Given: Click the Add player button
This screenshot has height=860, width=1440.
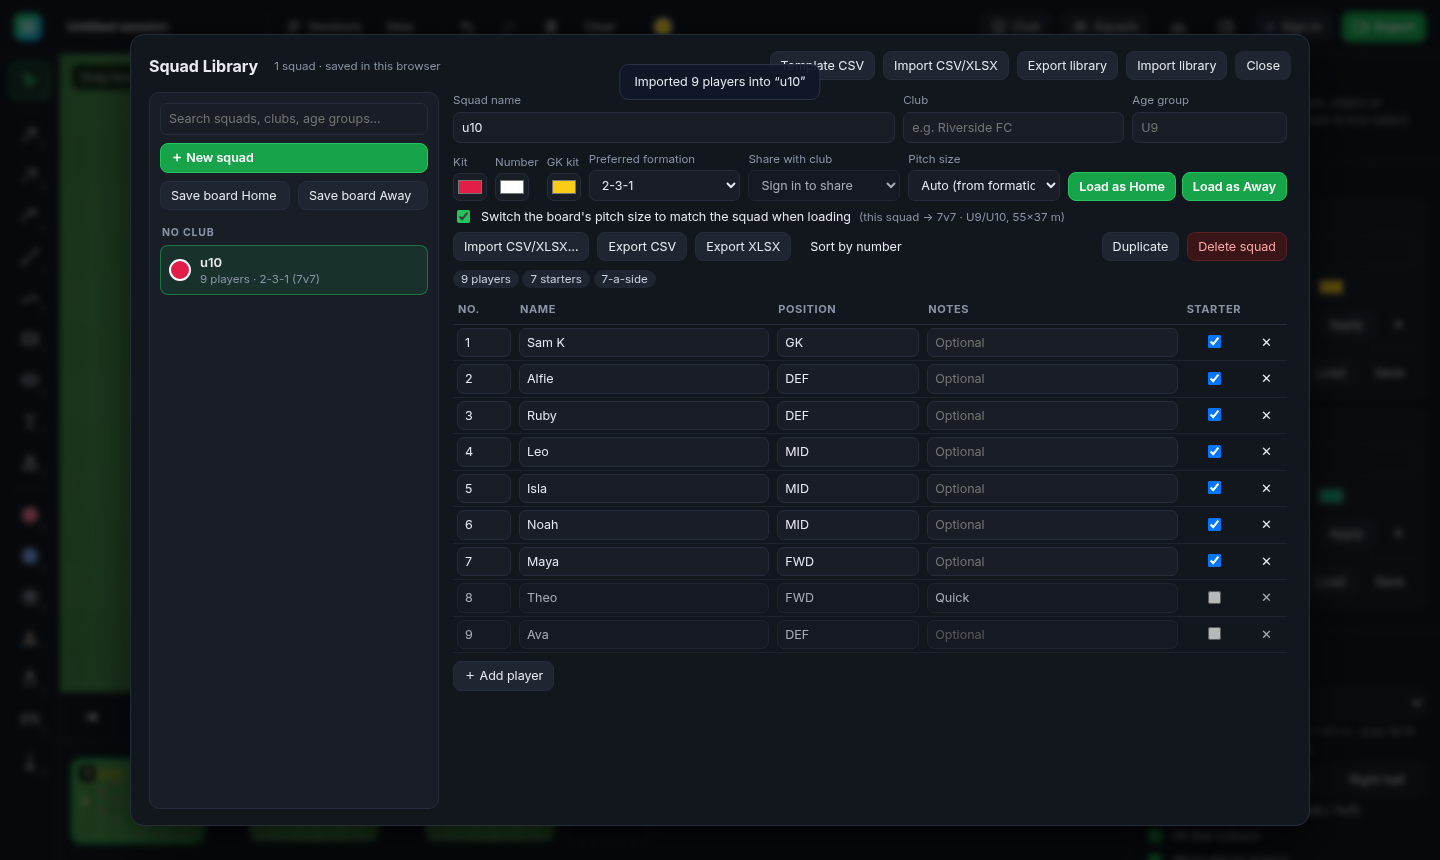Looking at the screenshot, I should click(503, 676).
